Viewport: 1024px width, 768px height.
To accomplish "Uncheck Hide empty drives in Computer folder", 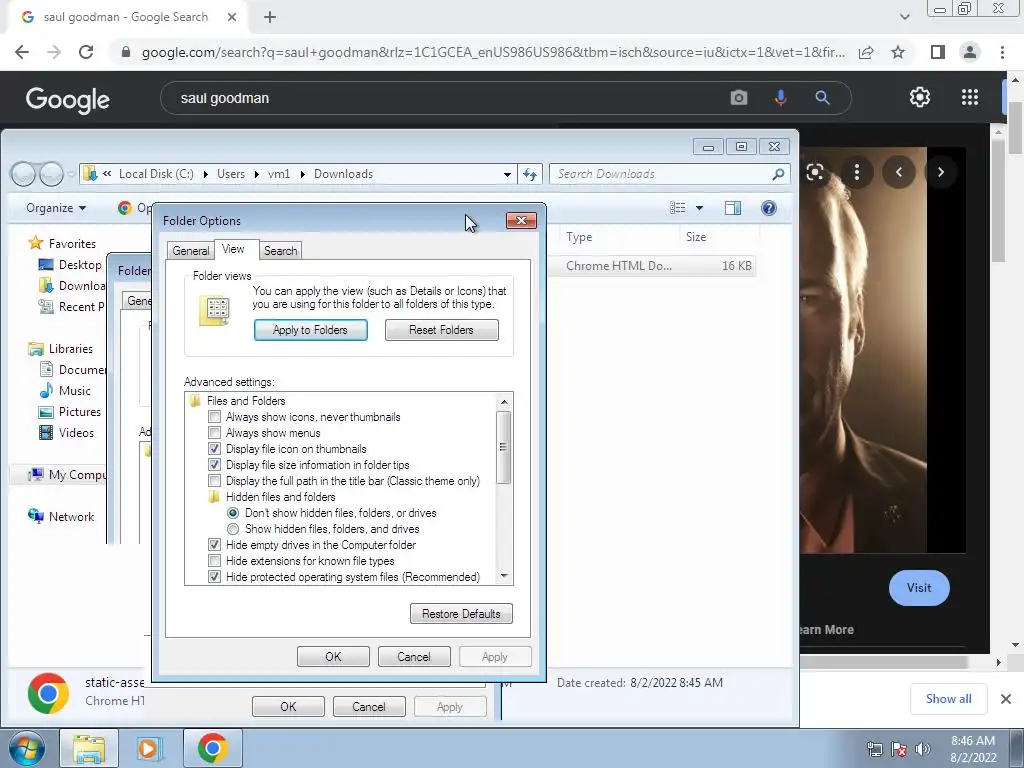I will tap(214, 545).
